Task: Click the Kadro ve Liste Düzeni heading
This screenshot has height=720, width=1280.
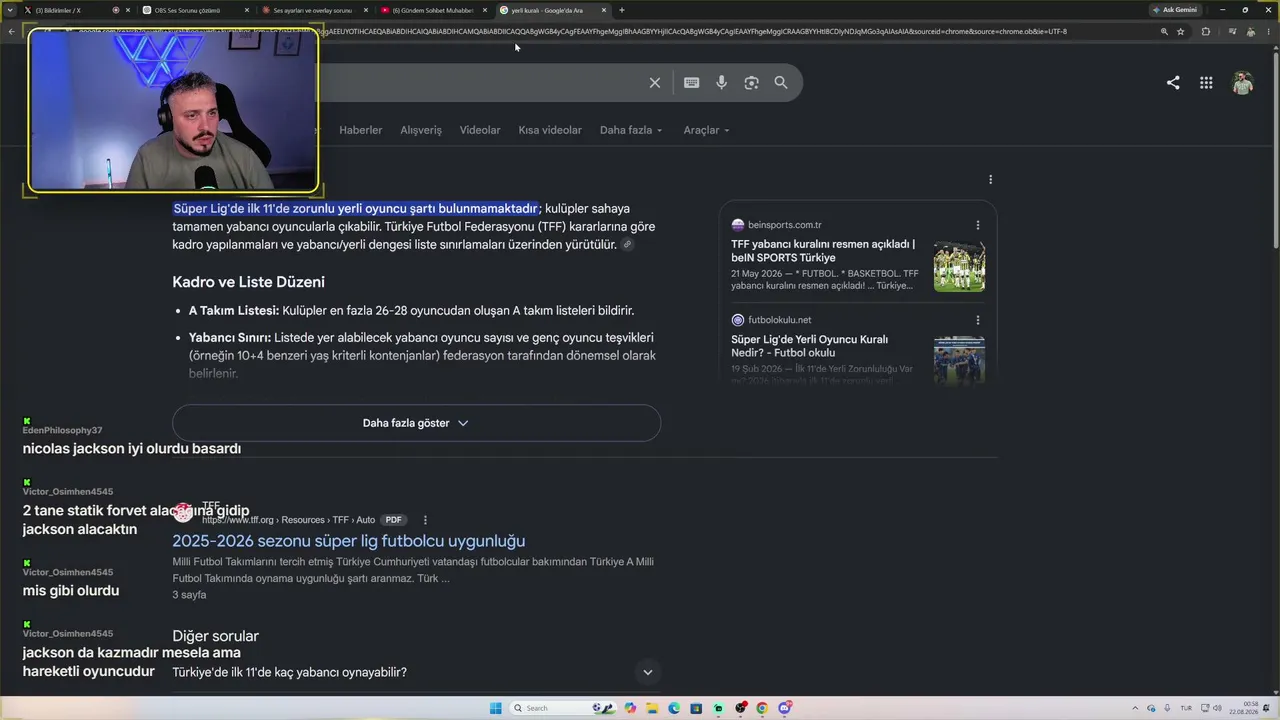Action: [248, 282]
